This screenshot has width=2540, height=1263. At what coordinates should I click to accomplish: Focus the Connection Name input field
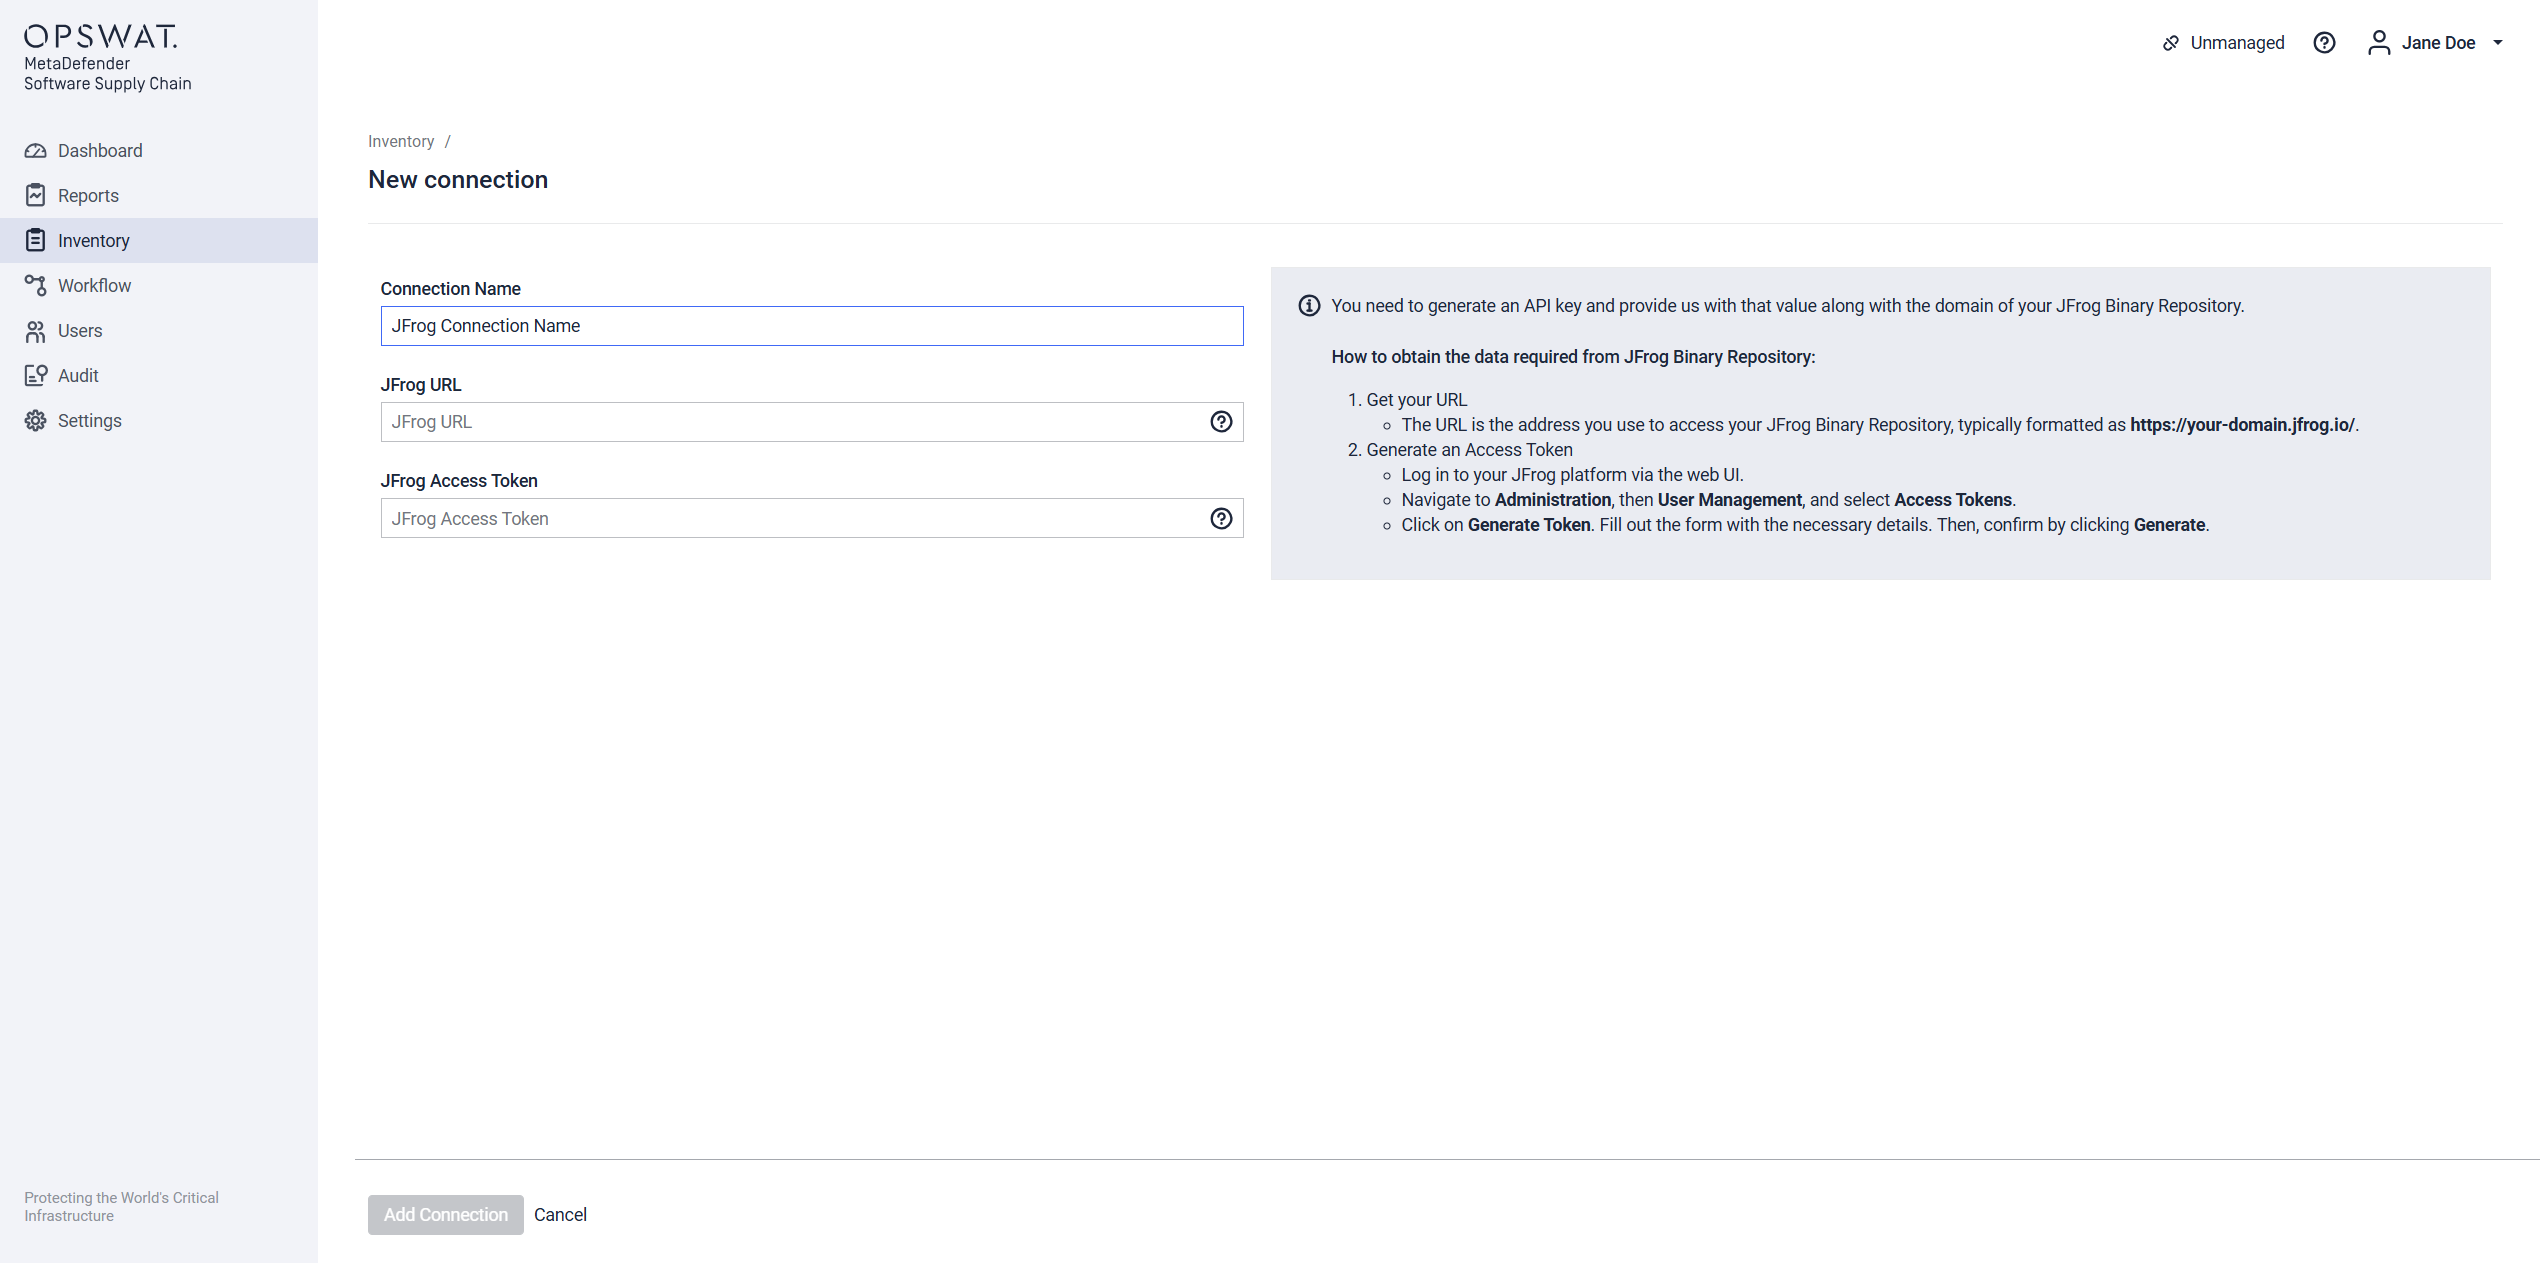point(812,326)
